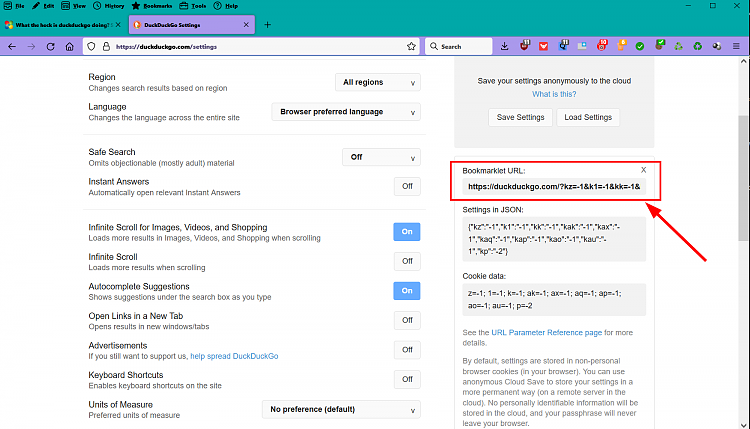750x429 pixels.
Task: Click the browser Search box
Action: click(459, 46)
